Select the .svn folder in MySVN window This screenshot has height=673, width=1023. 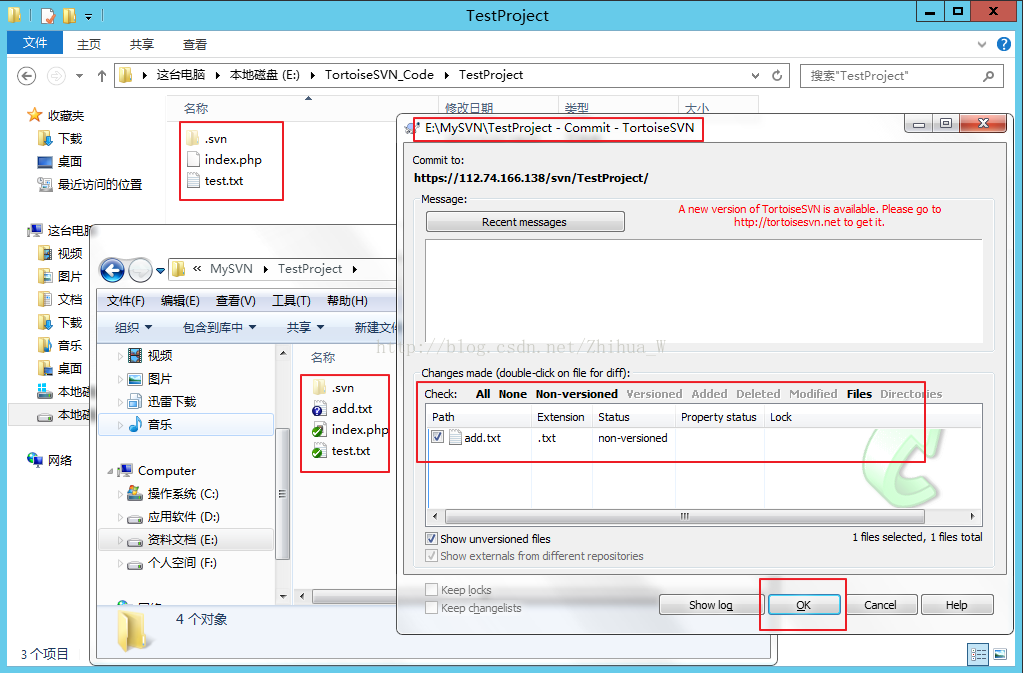(x=334, y=388)
